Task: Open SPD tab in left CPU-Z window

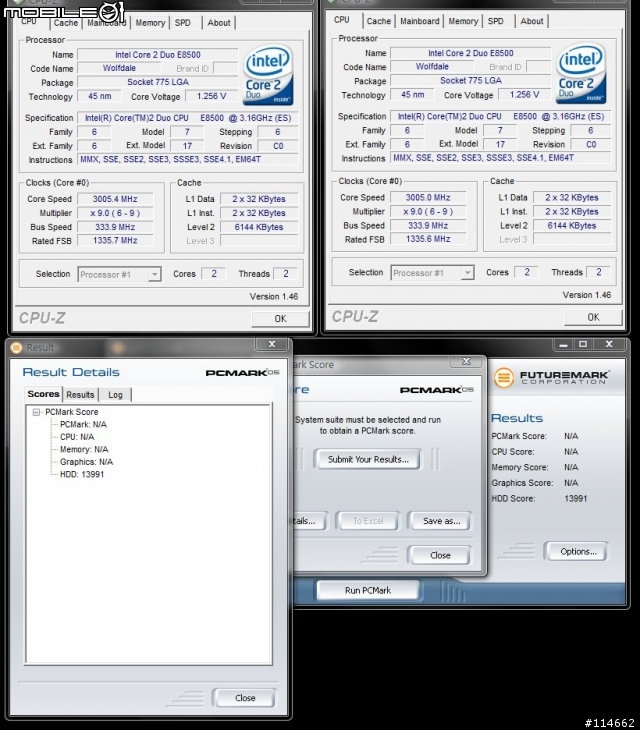Action: [183, 23]
